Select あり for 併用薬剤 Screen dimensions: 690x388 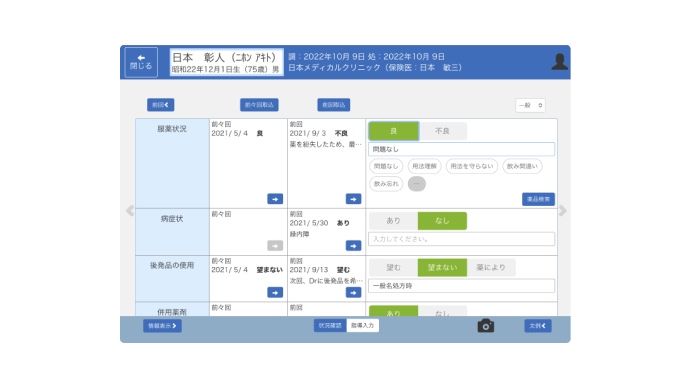[393, 311]
